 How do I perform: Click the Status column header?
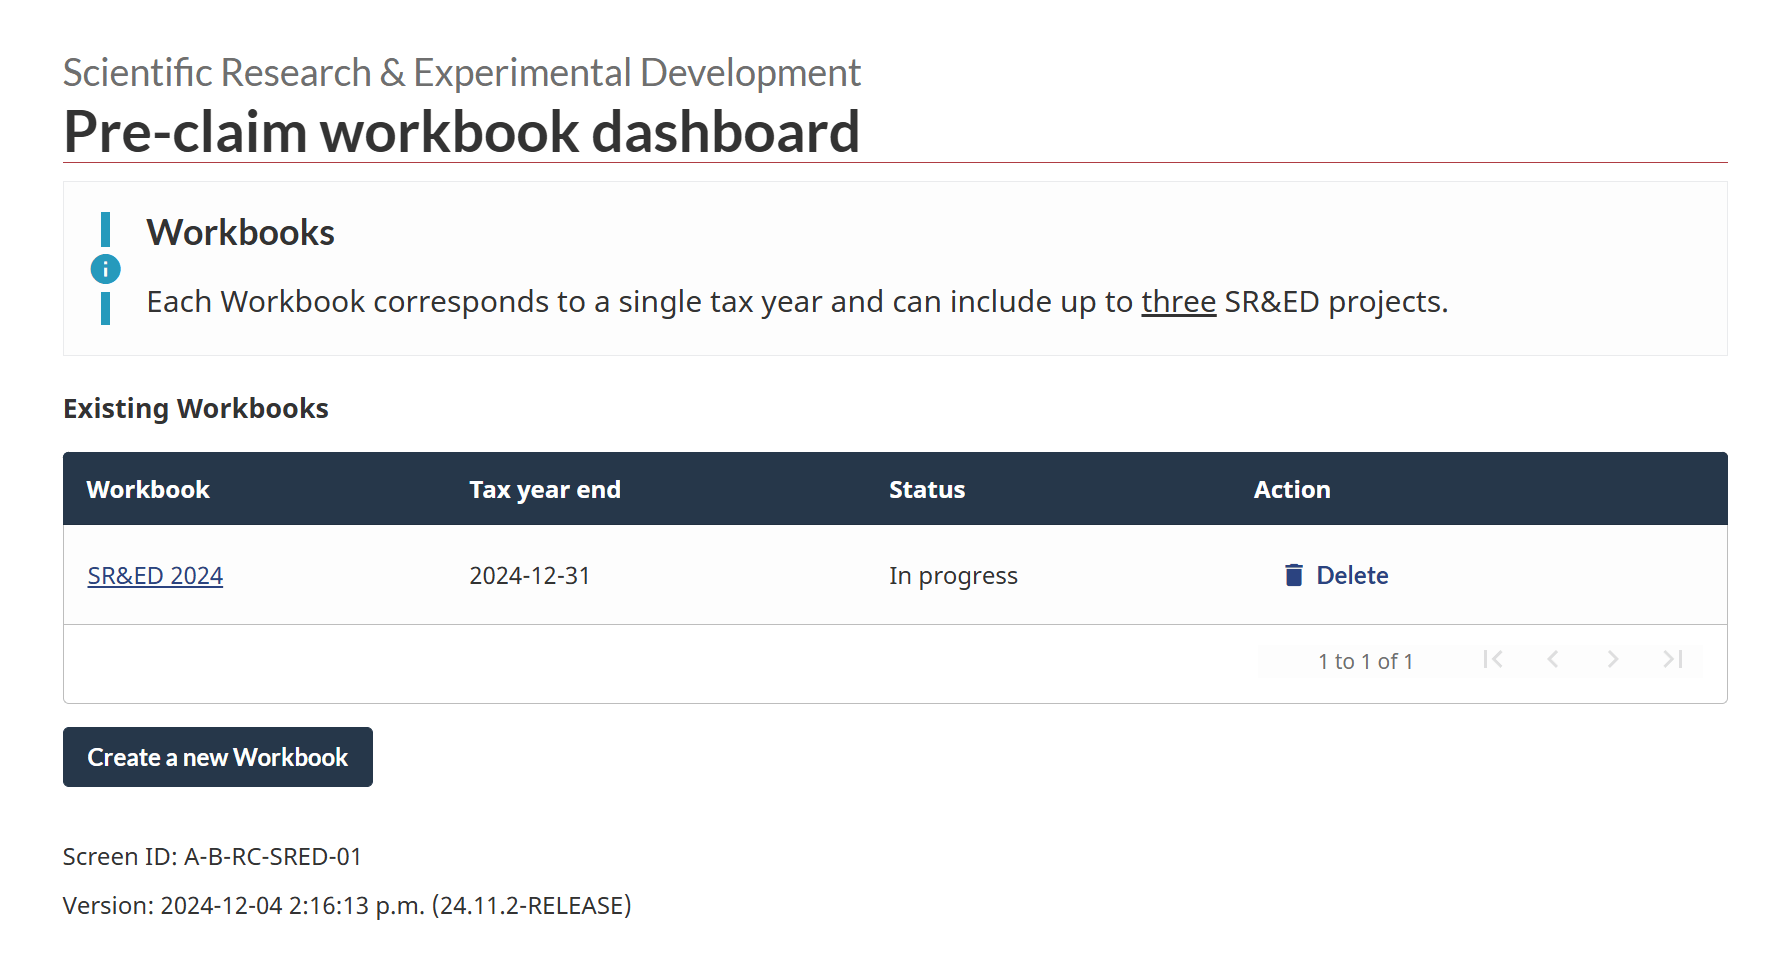[x=927, y=489]
